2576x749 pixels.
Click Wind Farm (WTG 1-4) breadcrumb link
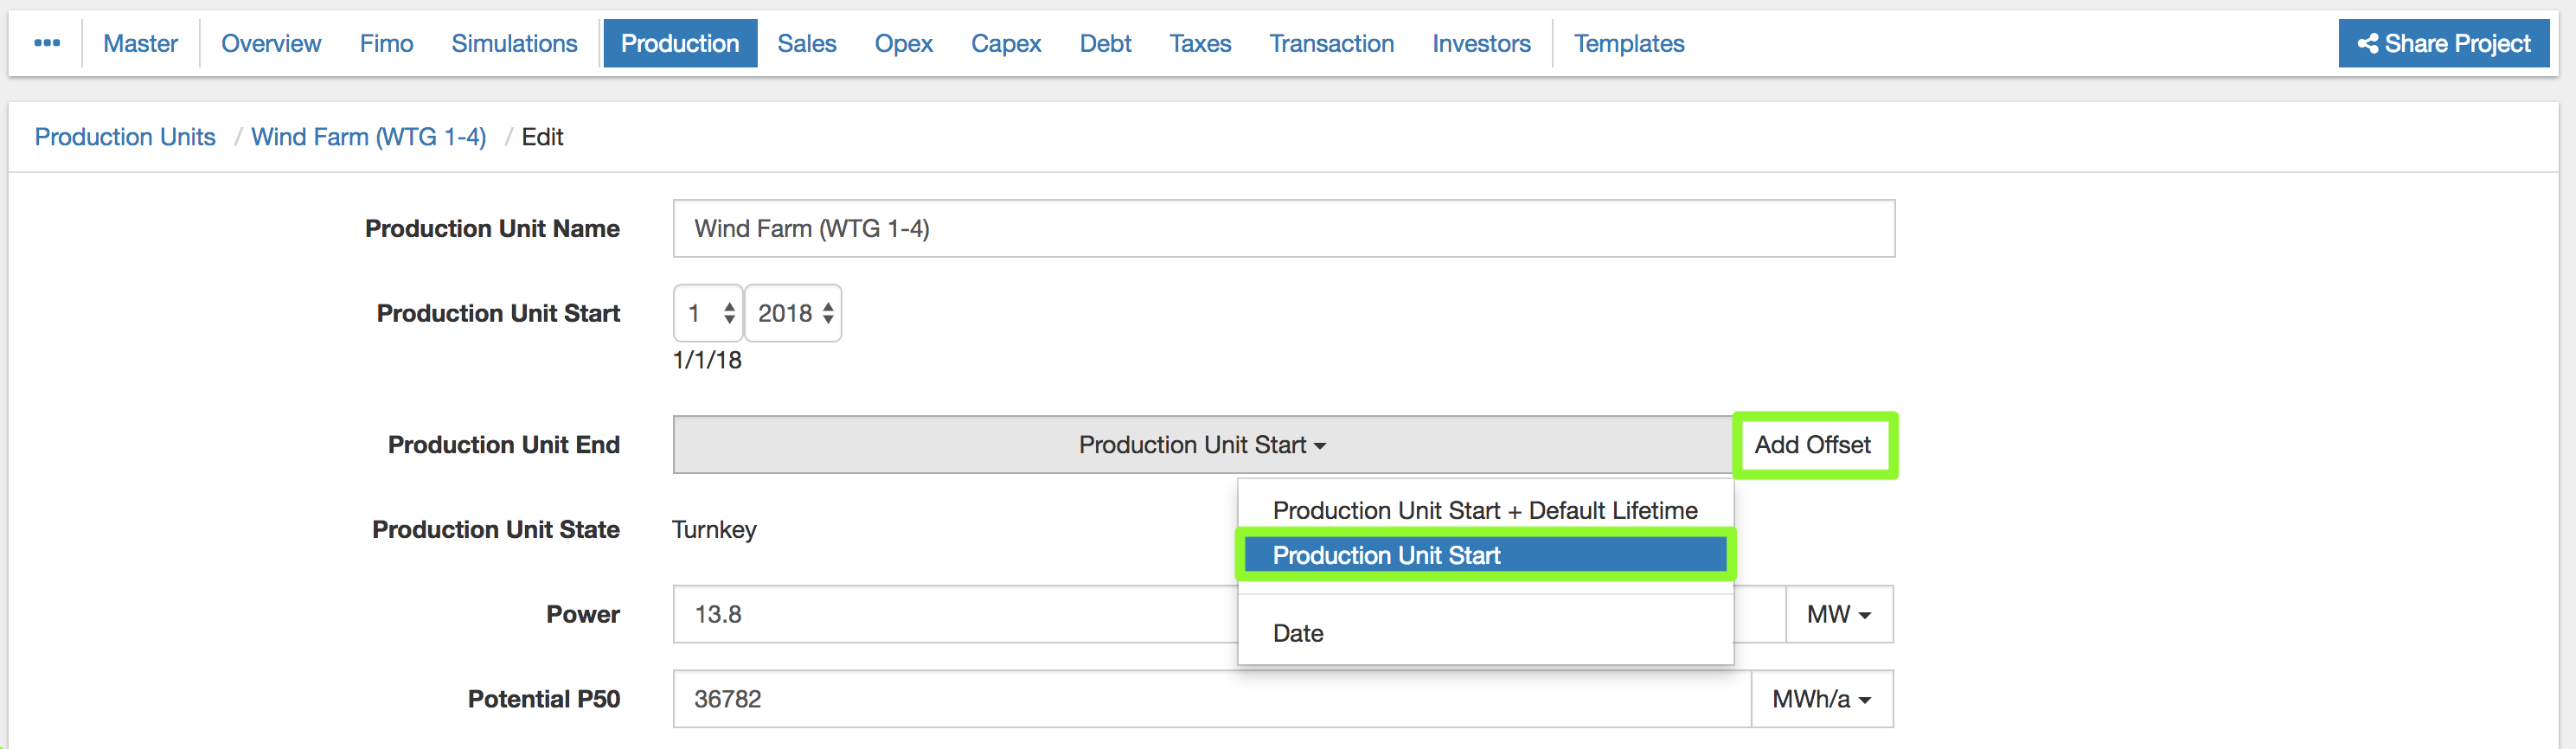tap(368, 137)
